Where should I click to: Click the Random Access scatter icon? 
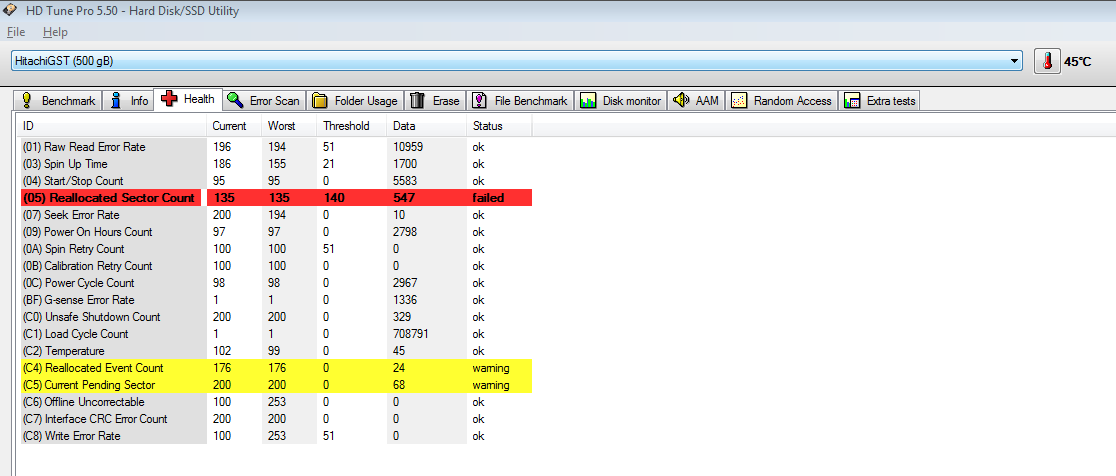pyautogui.click(x=739, y=100)
